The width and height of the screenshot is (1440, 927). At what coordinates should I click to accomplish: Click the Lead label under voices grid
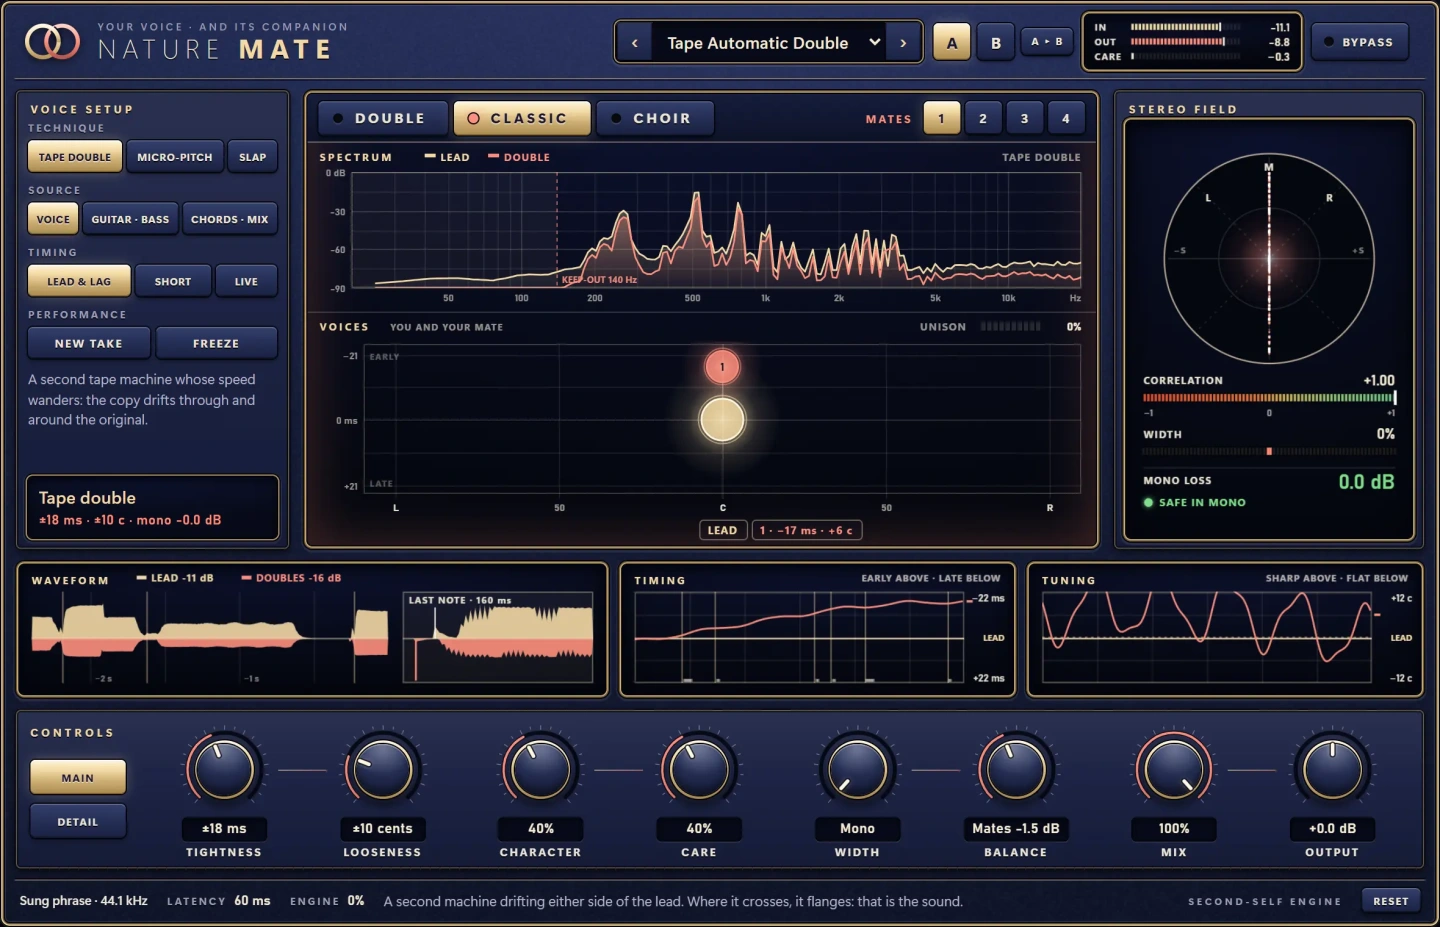coord(722,530)
